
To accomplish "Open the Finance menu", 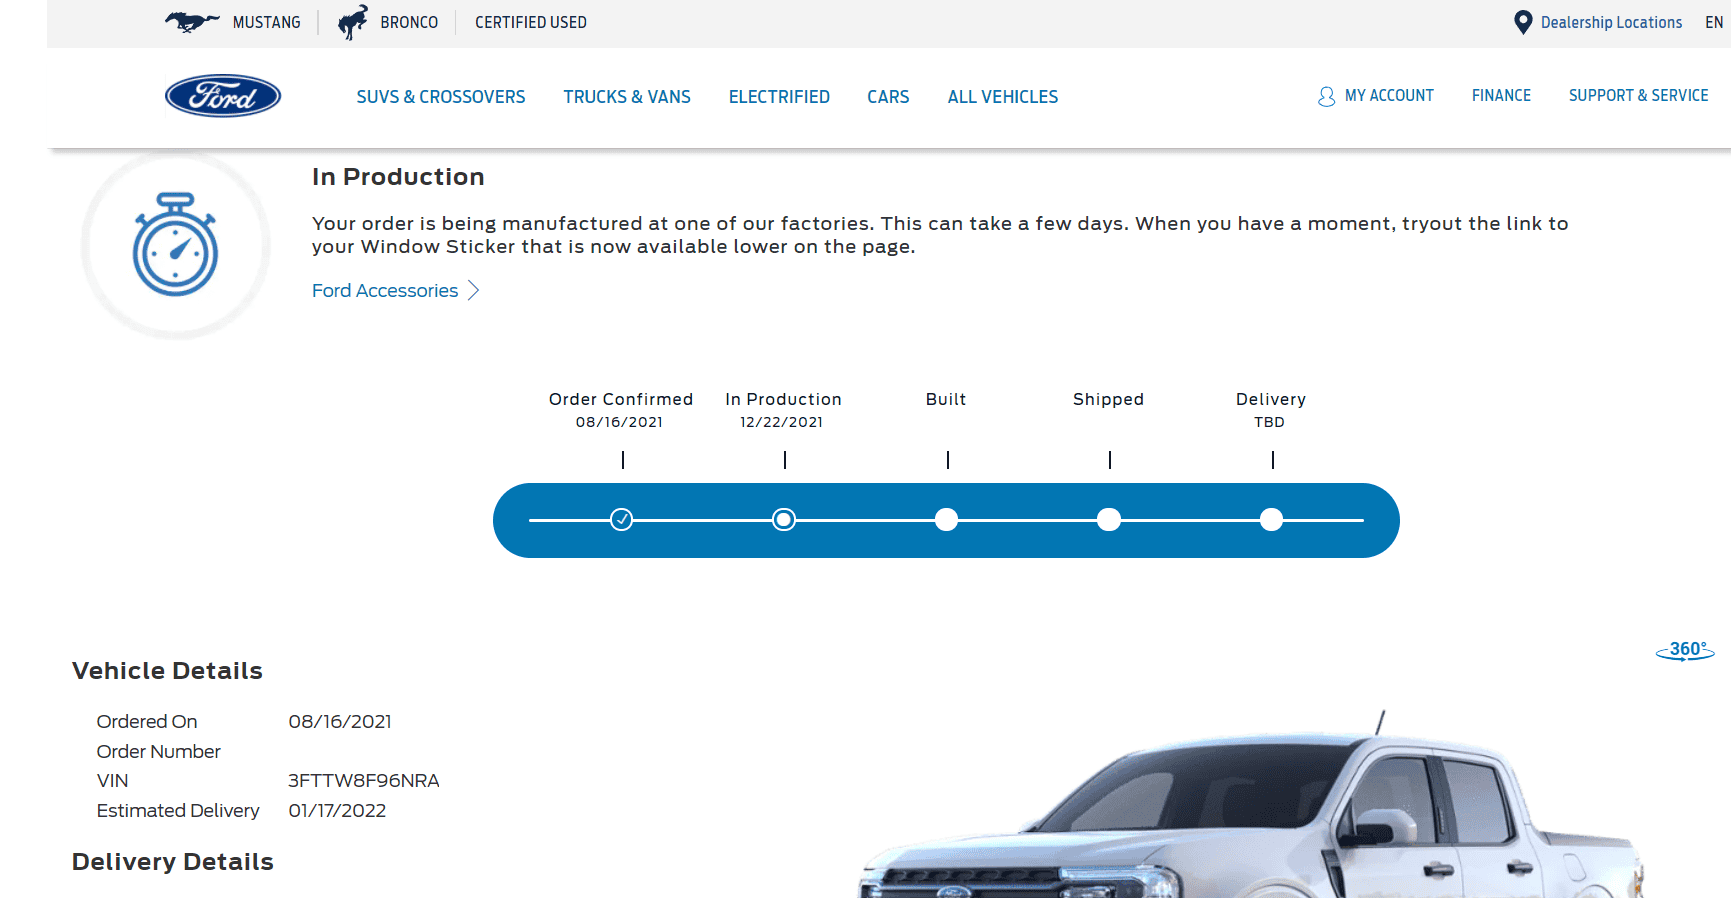I will tap(1501, 96).
